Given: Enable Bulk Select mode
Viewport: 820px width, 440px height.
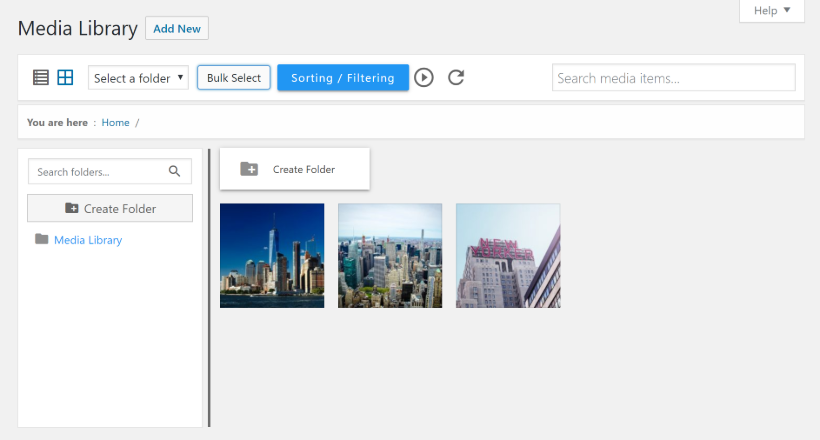Looking at the screenshot, I should coord(234,77).
